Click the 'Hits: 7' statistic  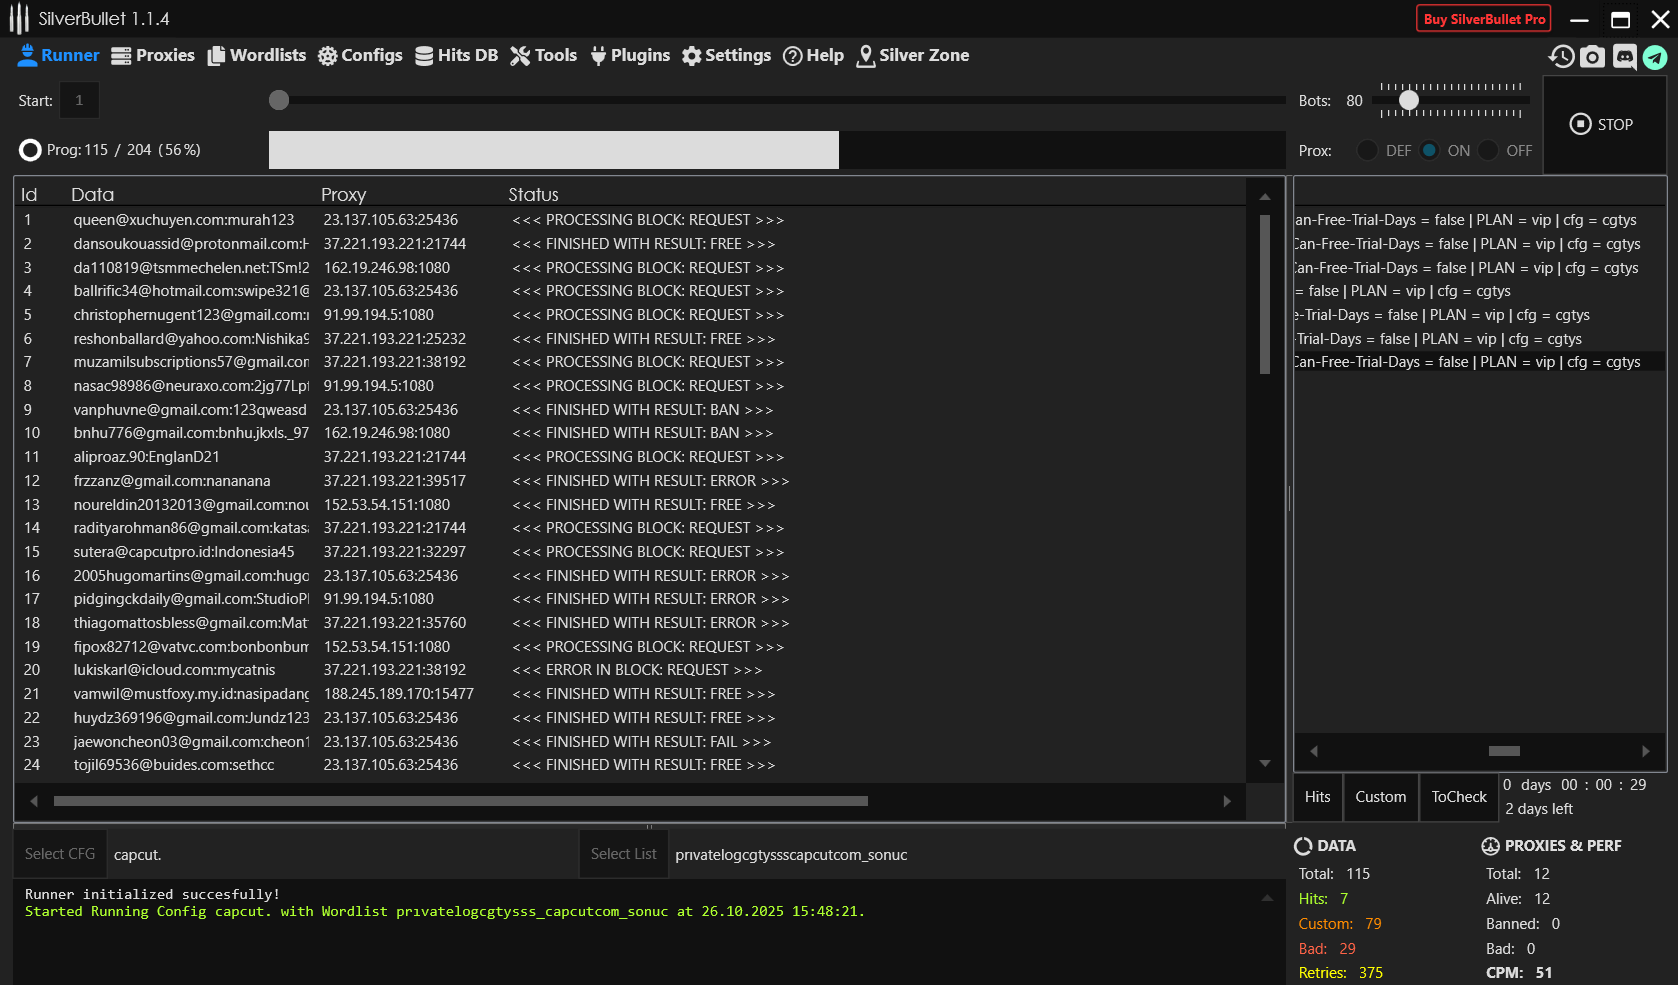tap(1323, 899)
